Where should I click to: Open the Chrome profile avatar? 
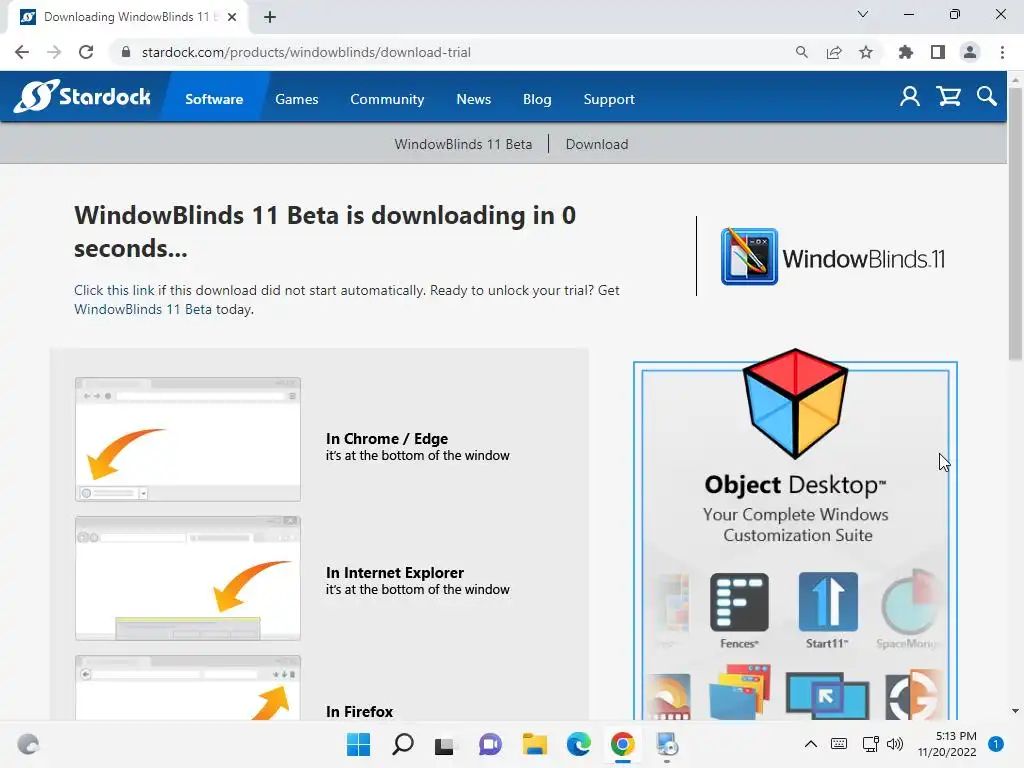970,52
